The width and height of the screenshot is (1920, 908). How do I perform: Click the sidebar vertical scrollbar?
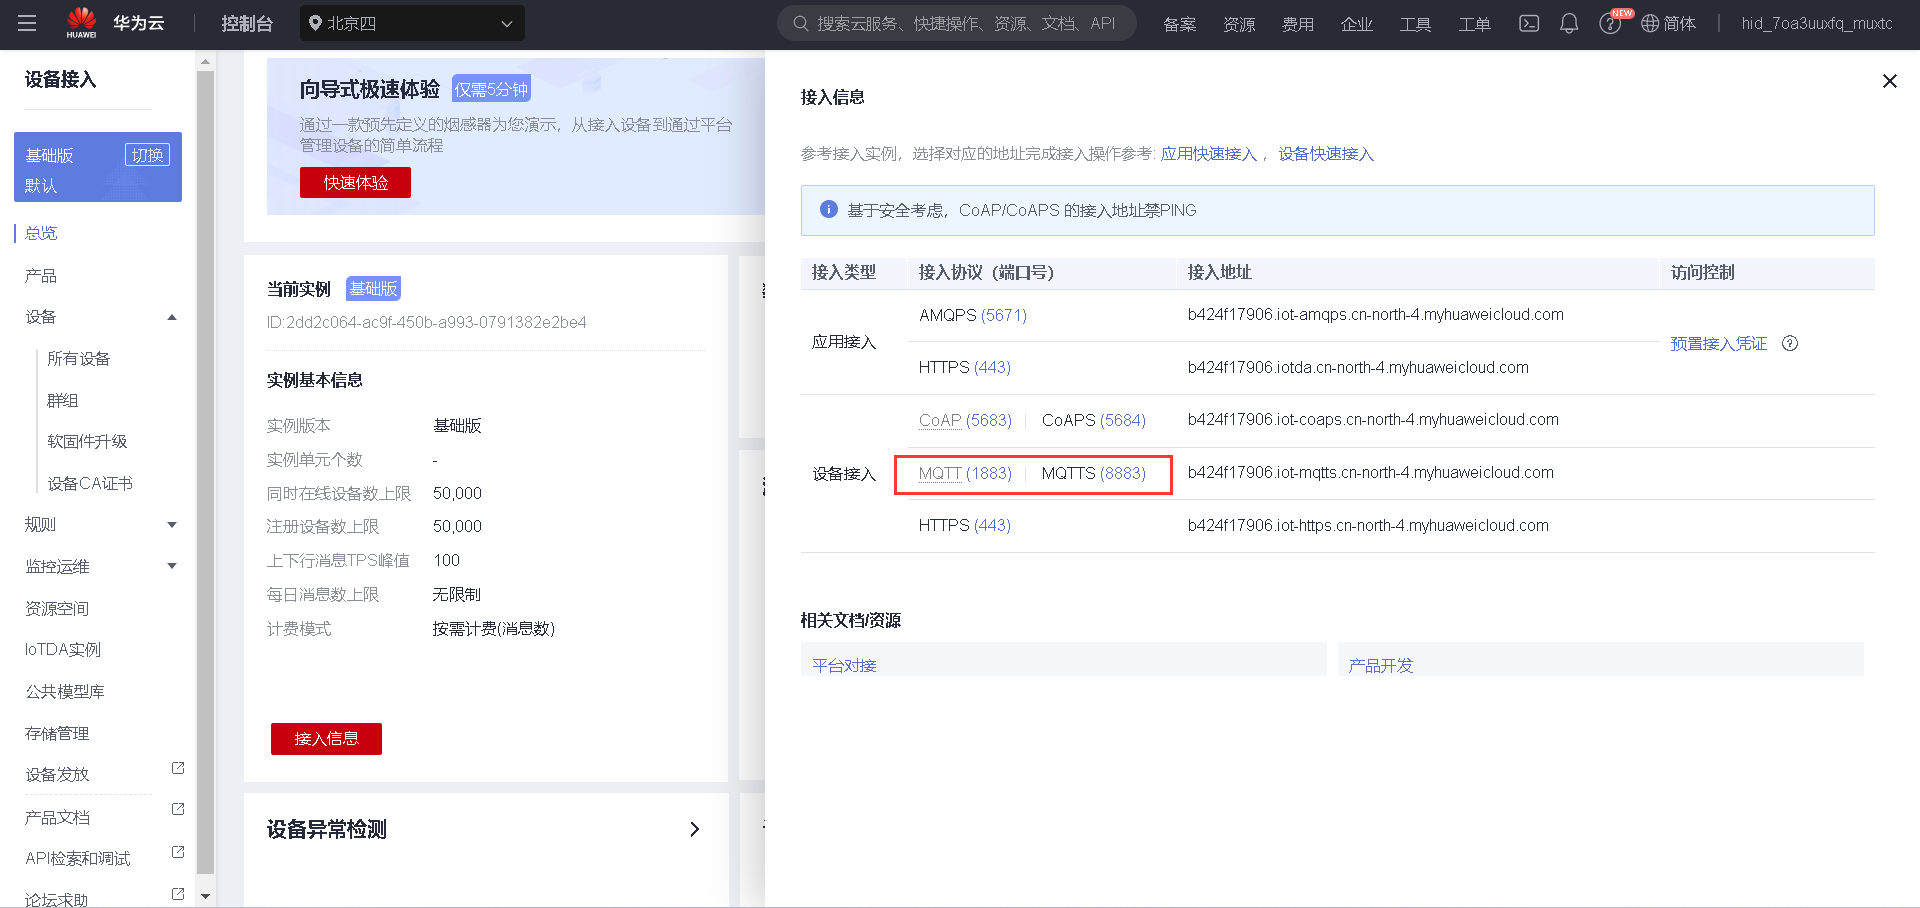pos(205,470)
